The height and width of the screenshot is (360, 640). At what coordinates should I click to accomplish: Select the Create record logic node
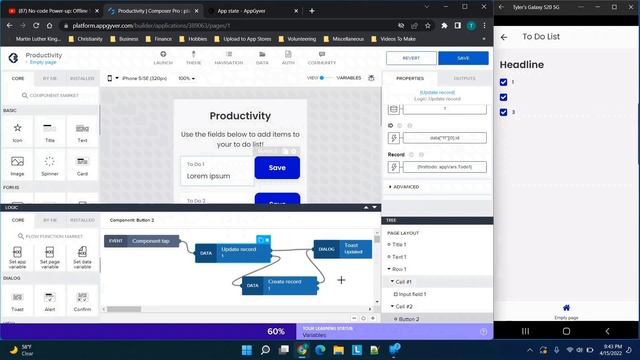click(x=280, y=285)
